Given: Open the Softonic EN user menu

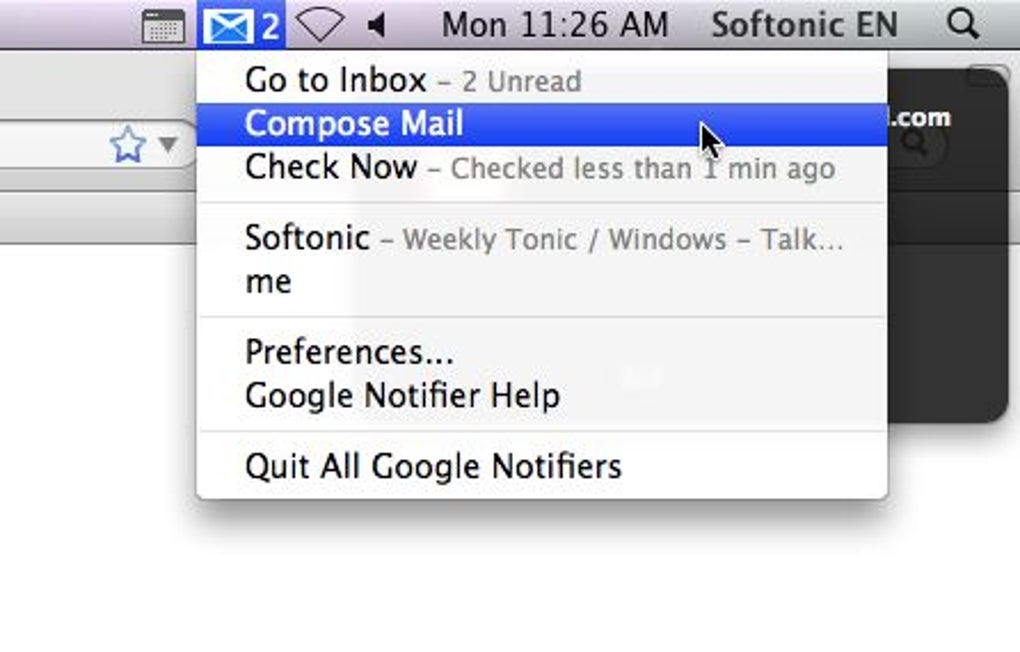Looking at the screenshot, I should 804,25.
